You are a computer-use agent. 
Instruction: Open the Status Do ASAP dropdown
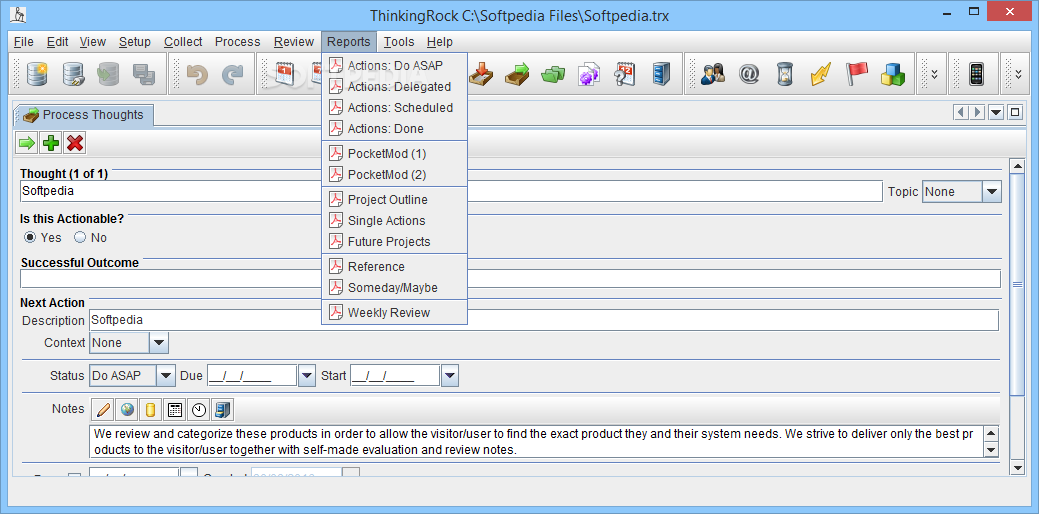(x=166, y=376)
